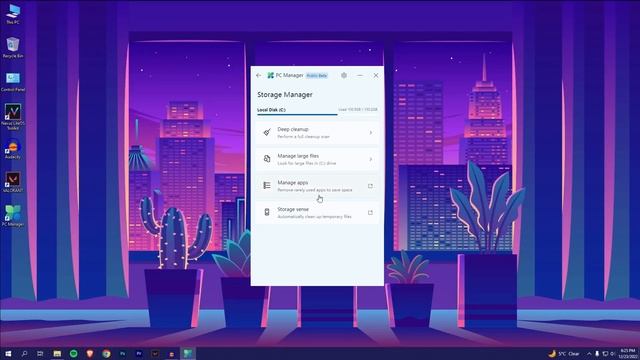Select VALORANT desktop shortcut
Screen dimensions: 640x360
click(13, 182)
